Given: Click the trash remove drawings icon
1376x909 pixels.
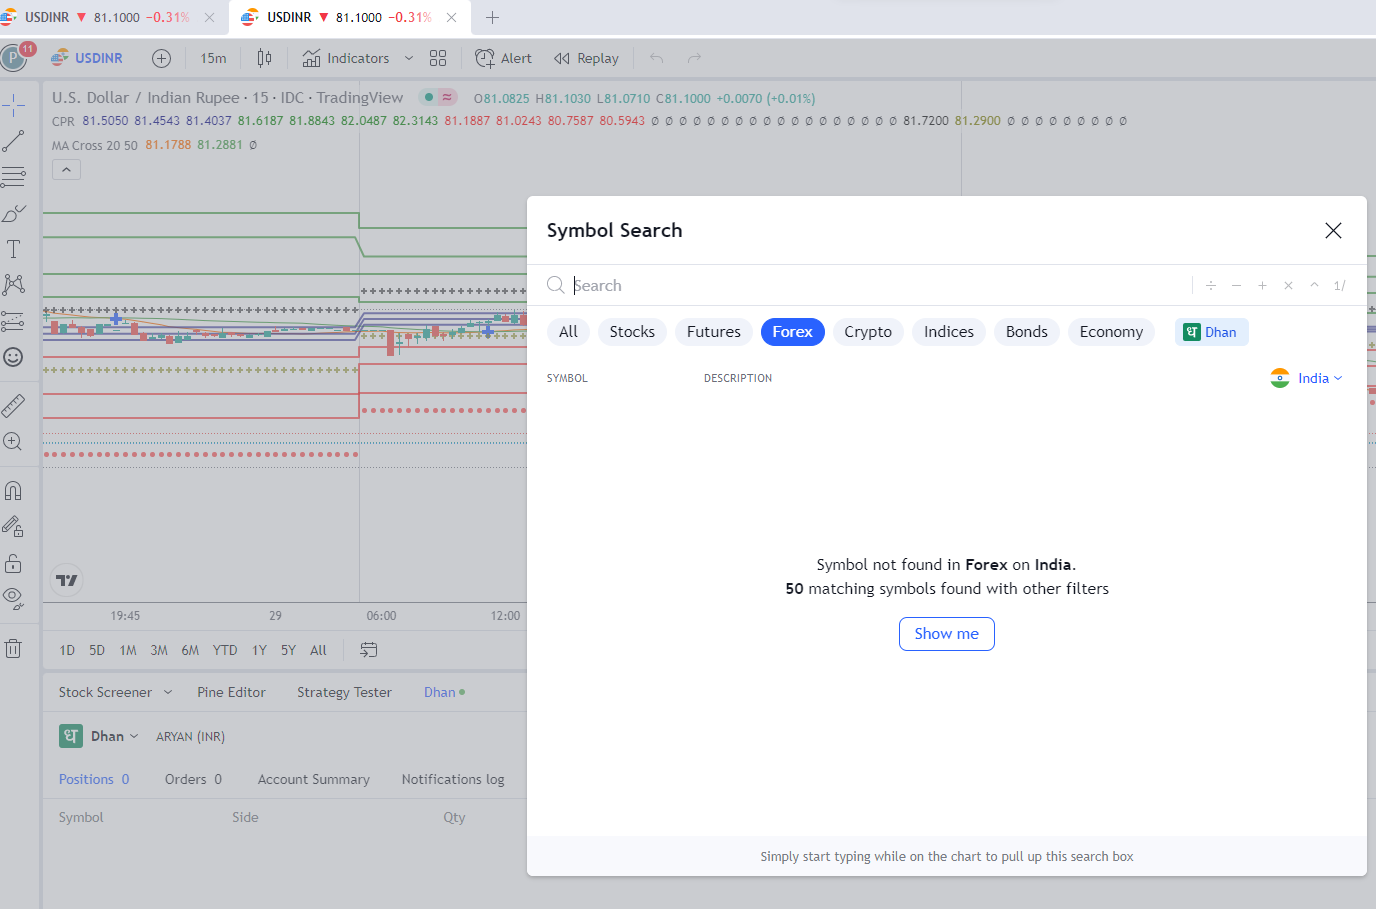Looking at the screenshot, I should point(13,648).
